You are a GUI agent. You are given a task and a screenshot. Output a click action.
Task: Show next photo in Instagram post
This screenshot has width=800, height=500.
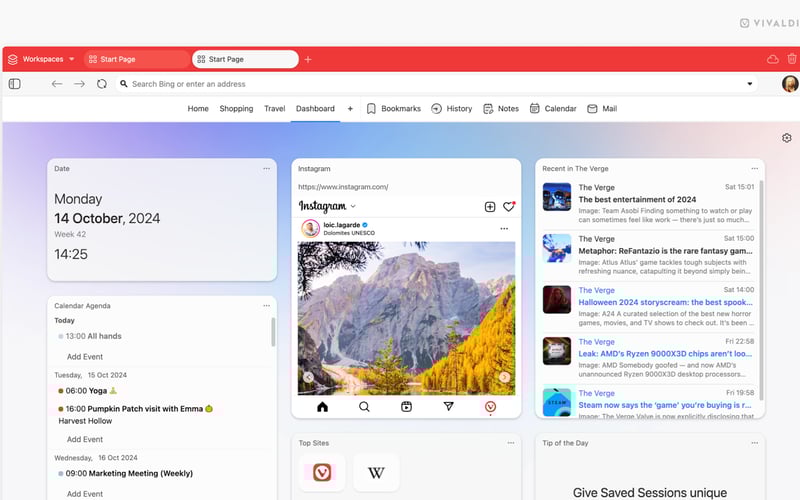pos(504,377)
